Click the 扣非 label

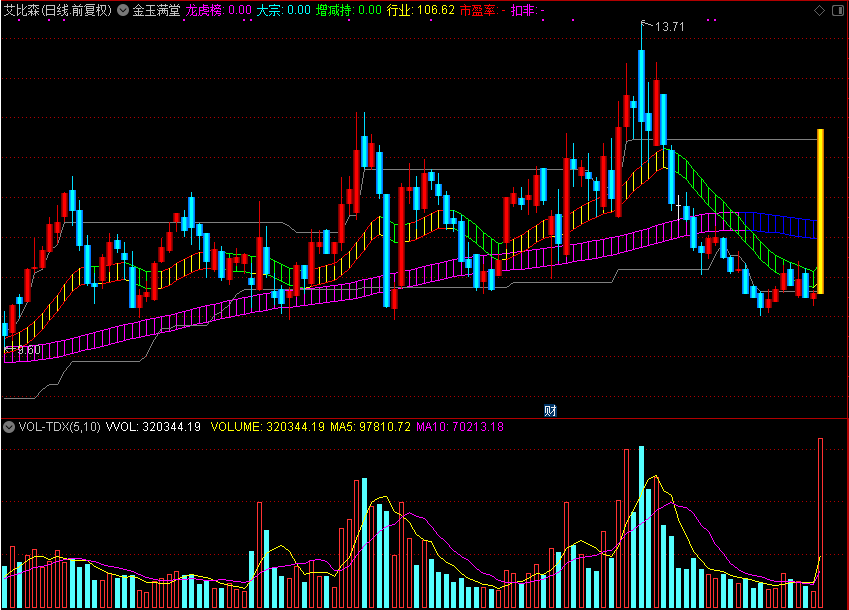click(x=527, y=10)
